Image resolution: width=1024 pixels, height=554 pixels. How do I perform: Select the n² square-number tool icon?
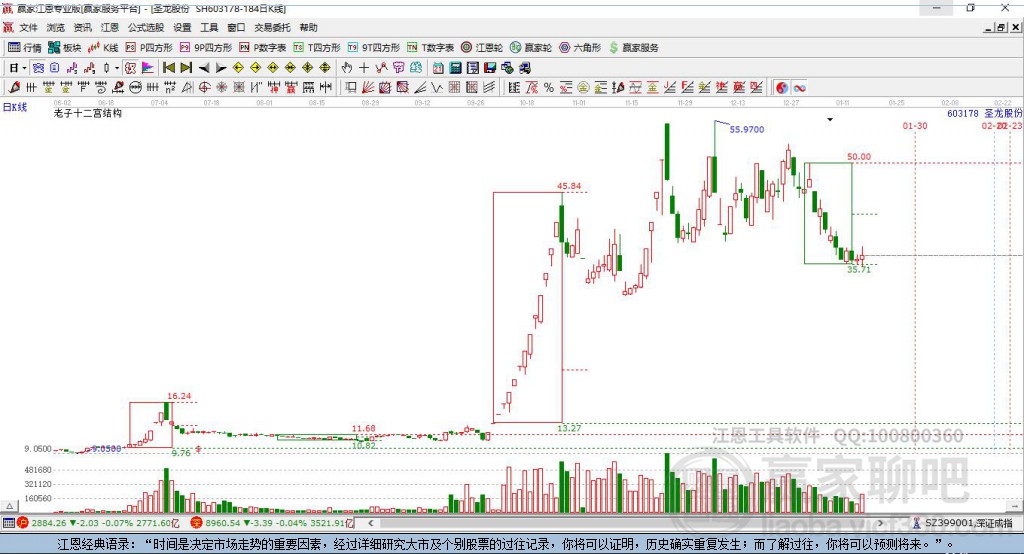[170, 88]
